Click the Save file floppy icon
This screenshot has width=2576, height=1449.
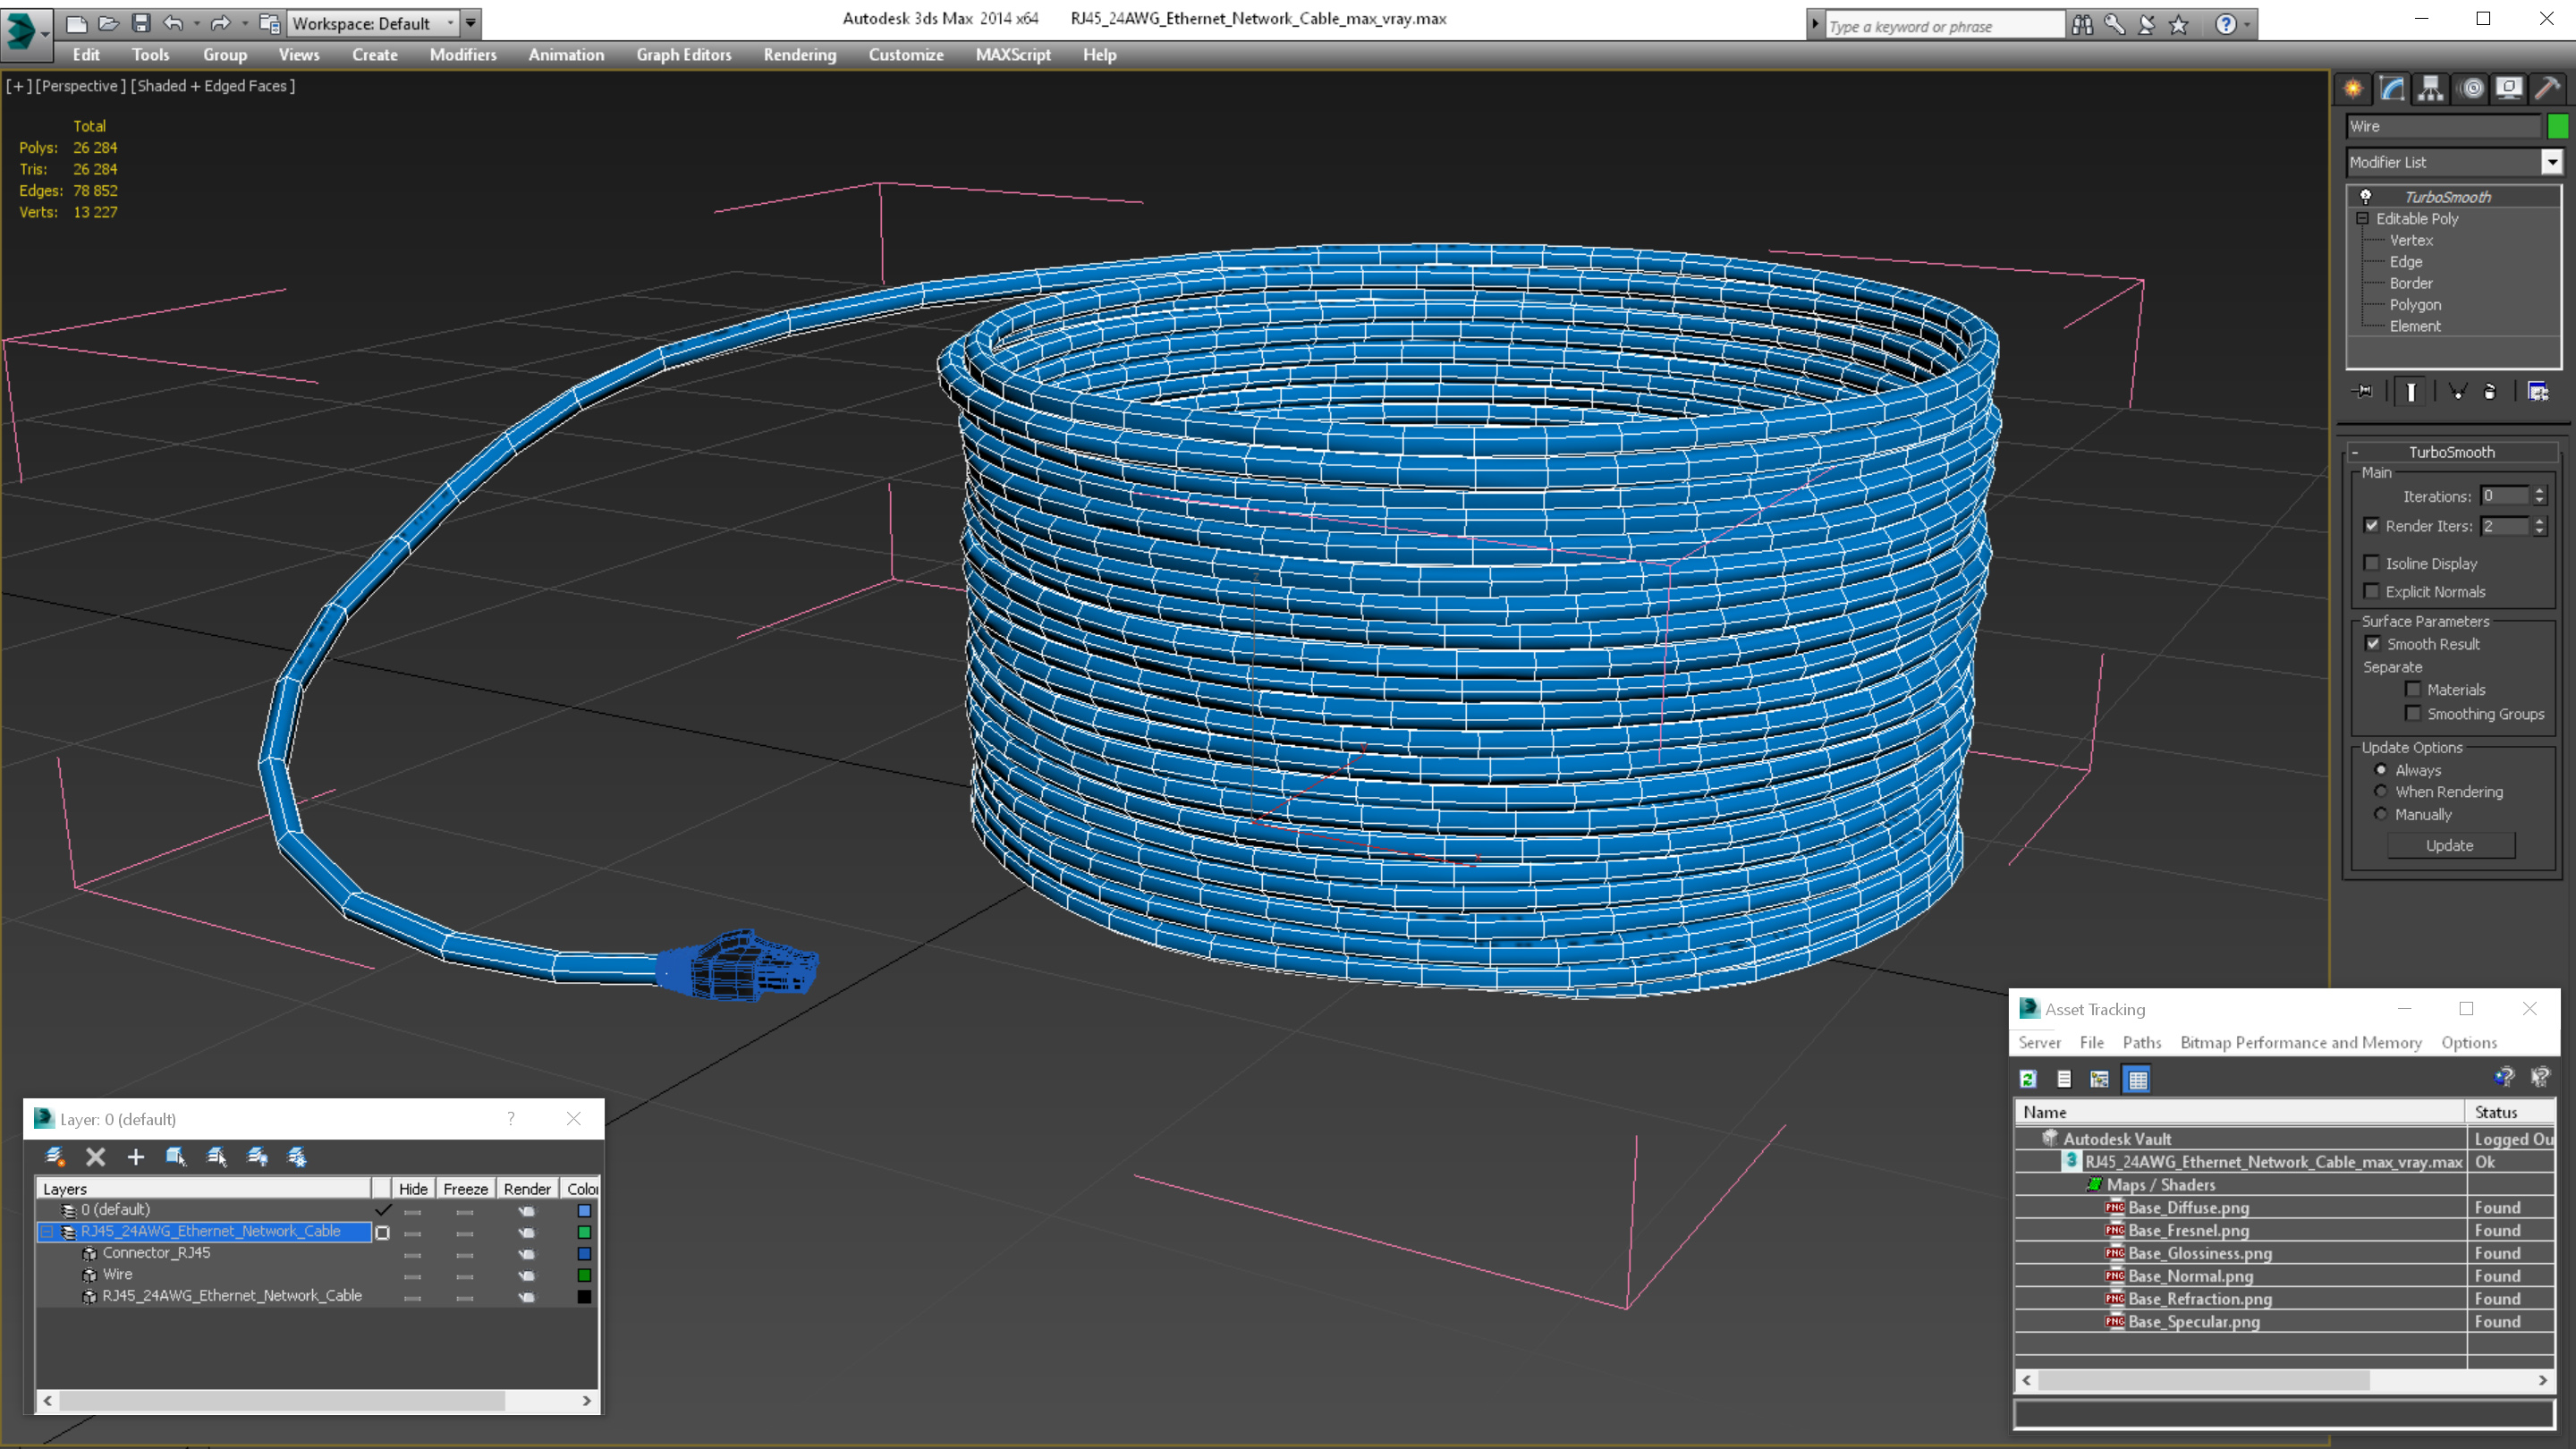(x=141, y=23)
